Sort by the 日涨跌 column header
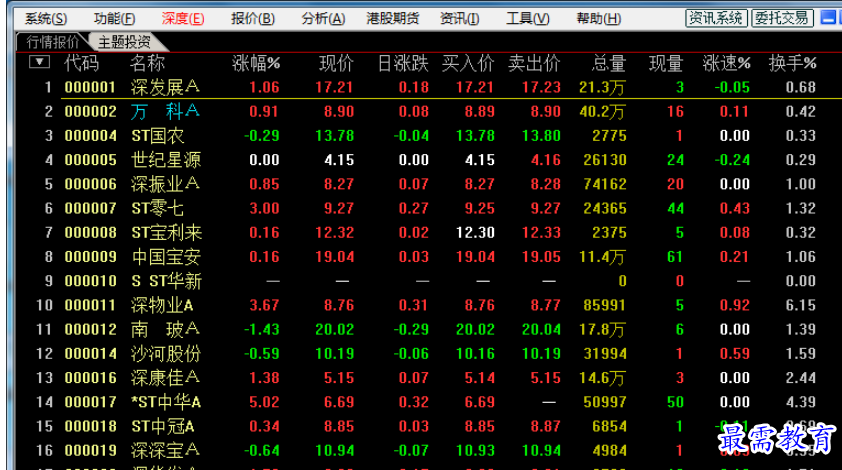The image size is (842, 470). (x=403, y=63)
